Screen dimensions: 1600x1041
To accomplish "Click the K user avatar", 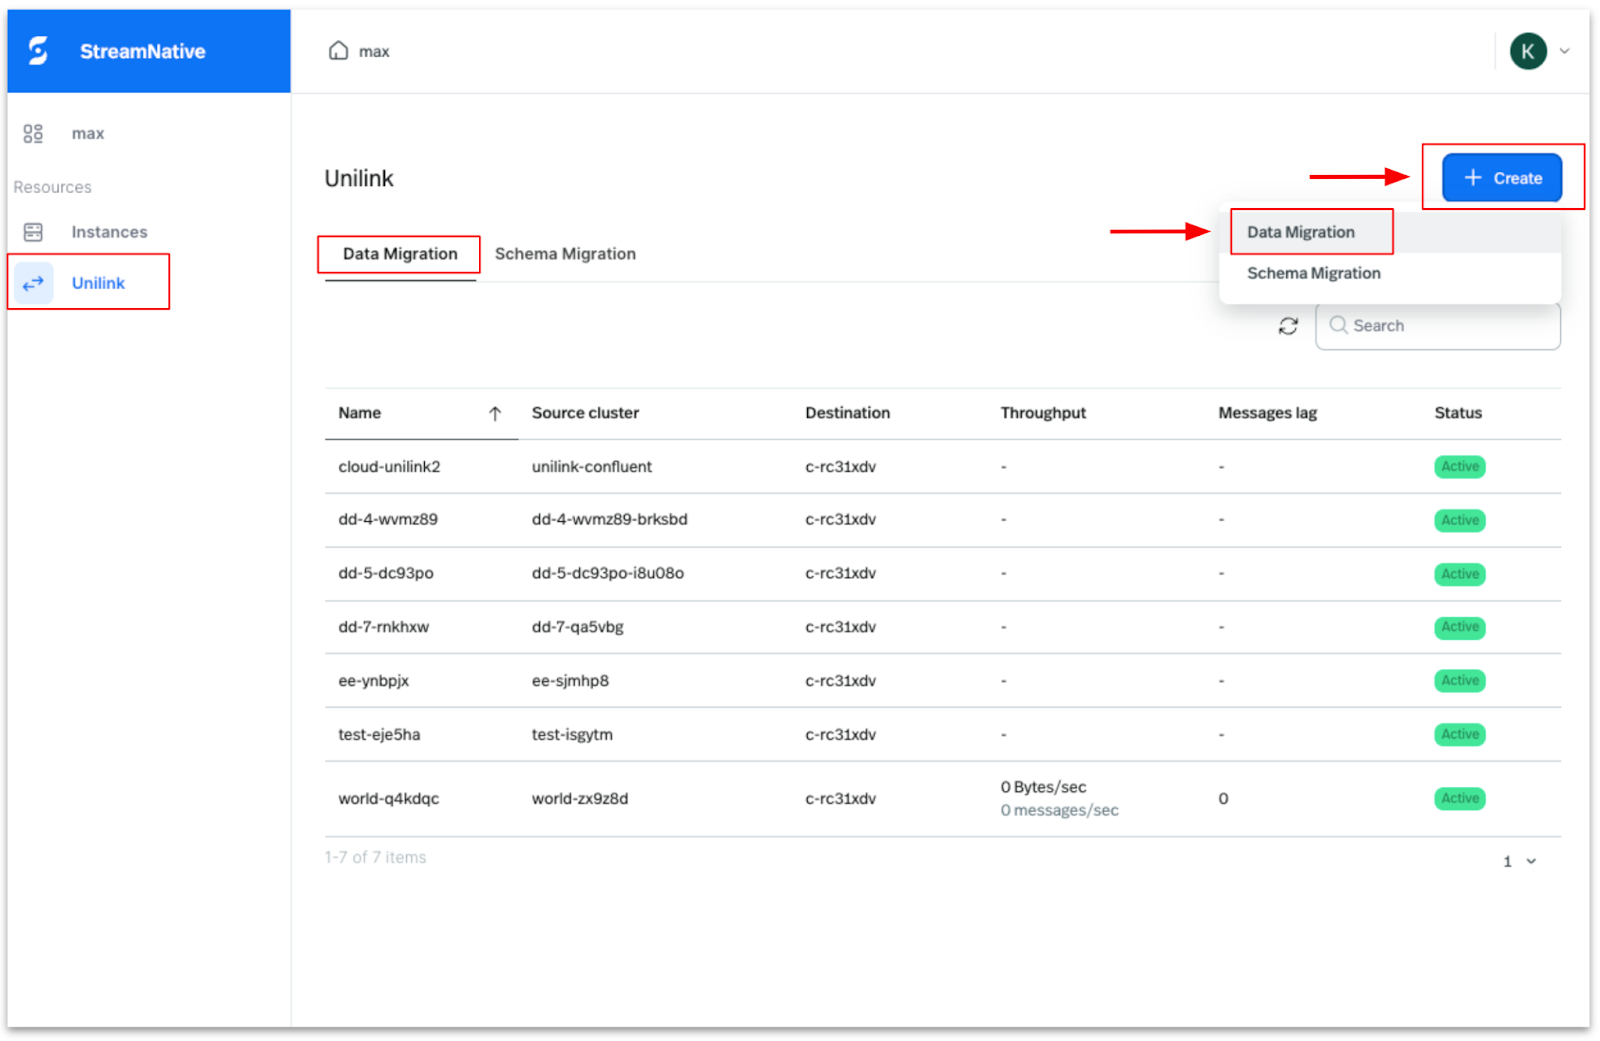I will [x=1527, y=51].
